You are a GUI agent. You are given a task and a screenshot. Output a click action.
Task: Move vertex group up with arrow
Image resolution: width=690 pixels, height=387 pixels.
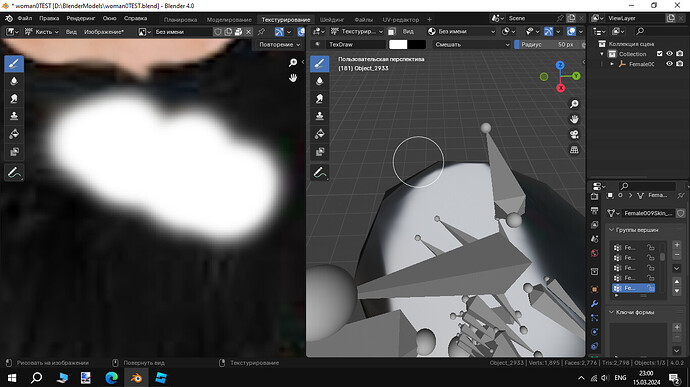tap(677, 281)
